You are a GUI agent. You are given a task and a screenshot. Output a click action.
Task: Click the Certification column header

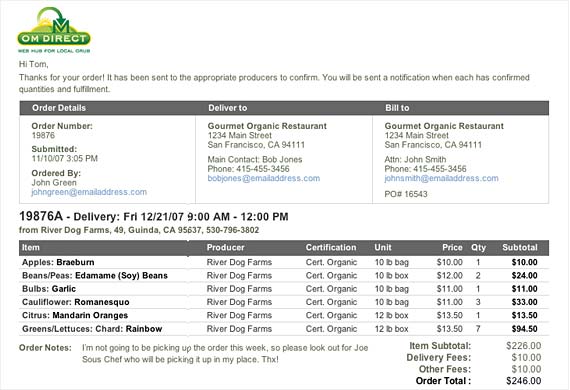(x=331, y=248)
